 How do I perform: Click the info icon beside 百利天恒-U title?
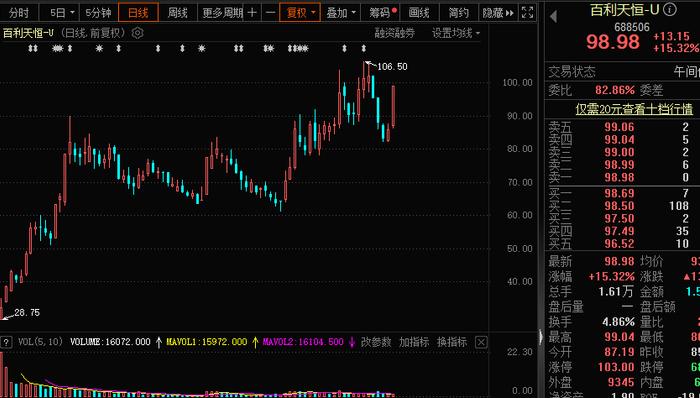pos(669,9)
